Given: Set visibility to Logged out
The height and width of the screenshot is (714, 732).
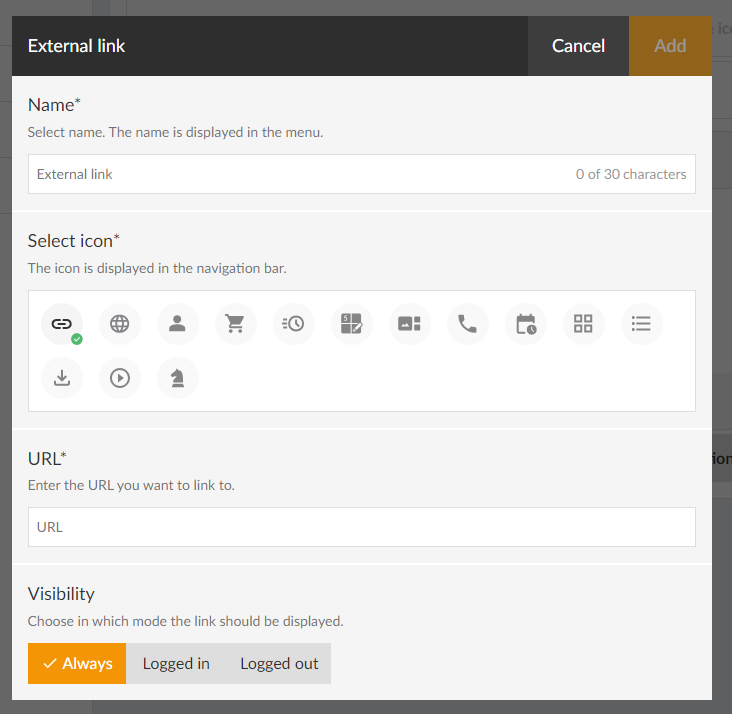Looking at the screenshot, I should tap(279, 664).
